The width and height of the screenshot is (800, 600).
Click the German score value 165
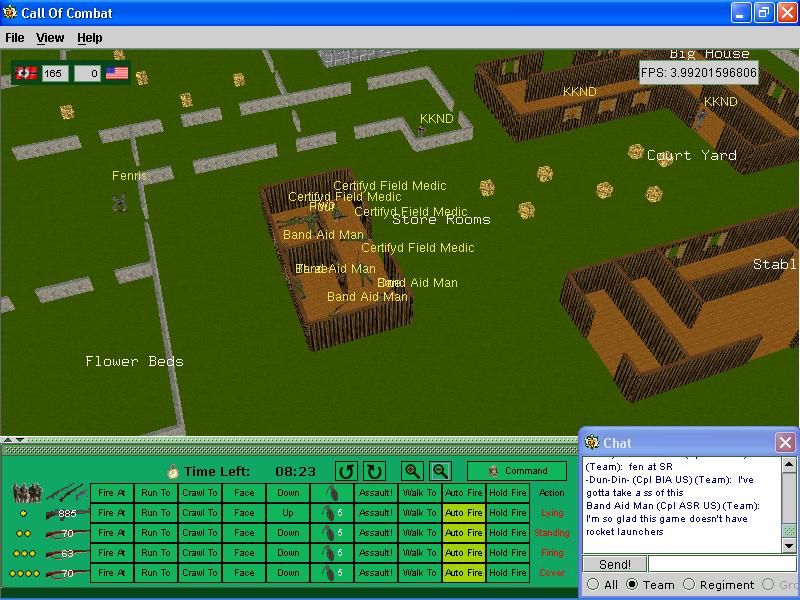[55, 73]
